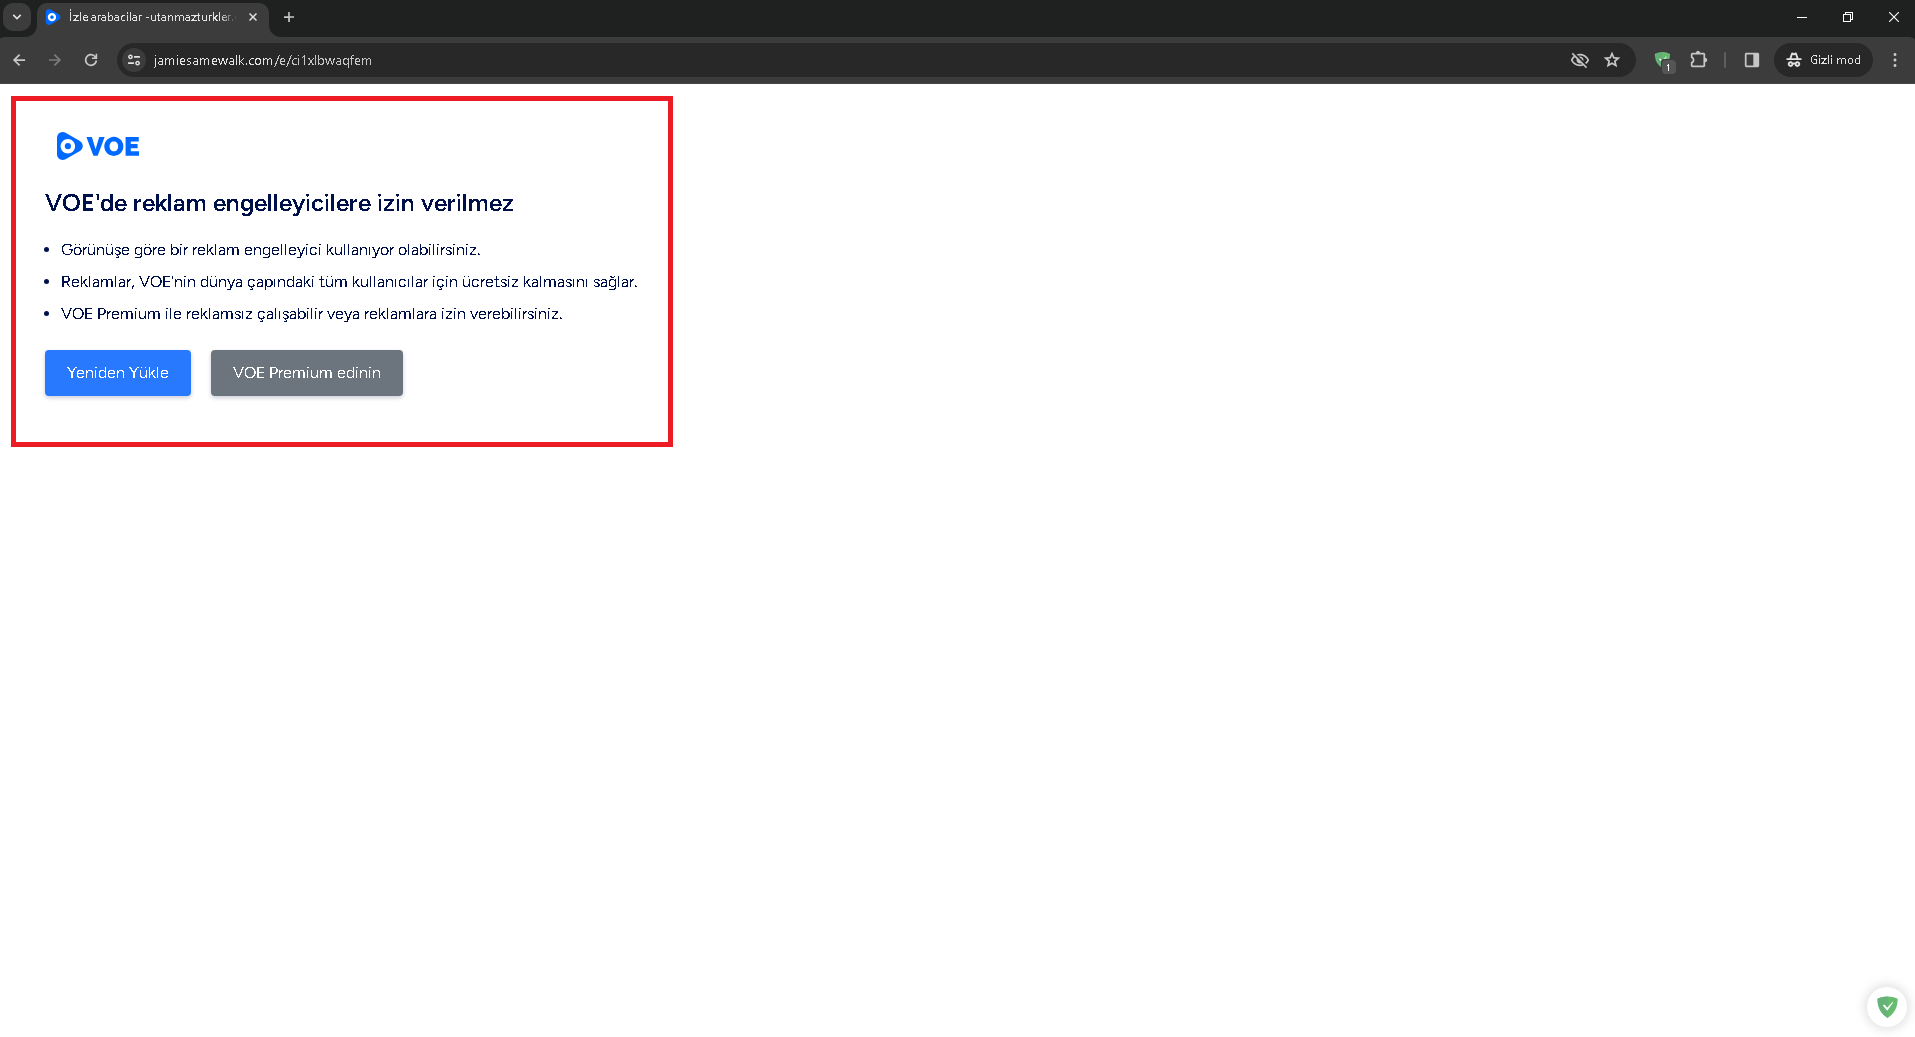The height and width of the screenshot is (1037, 1915).
Task: Select the İzle arabacilar browser tab
Action: (140, 17)
